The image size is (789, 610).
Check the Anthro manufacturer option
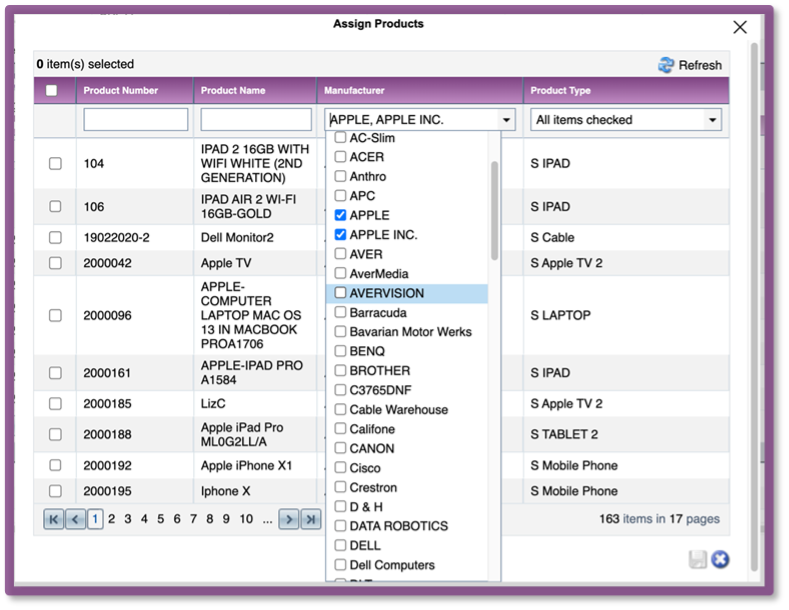pyautogui.click(x=341, y=176)
